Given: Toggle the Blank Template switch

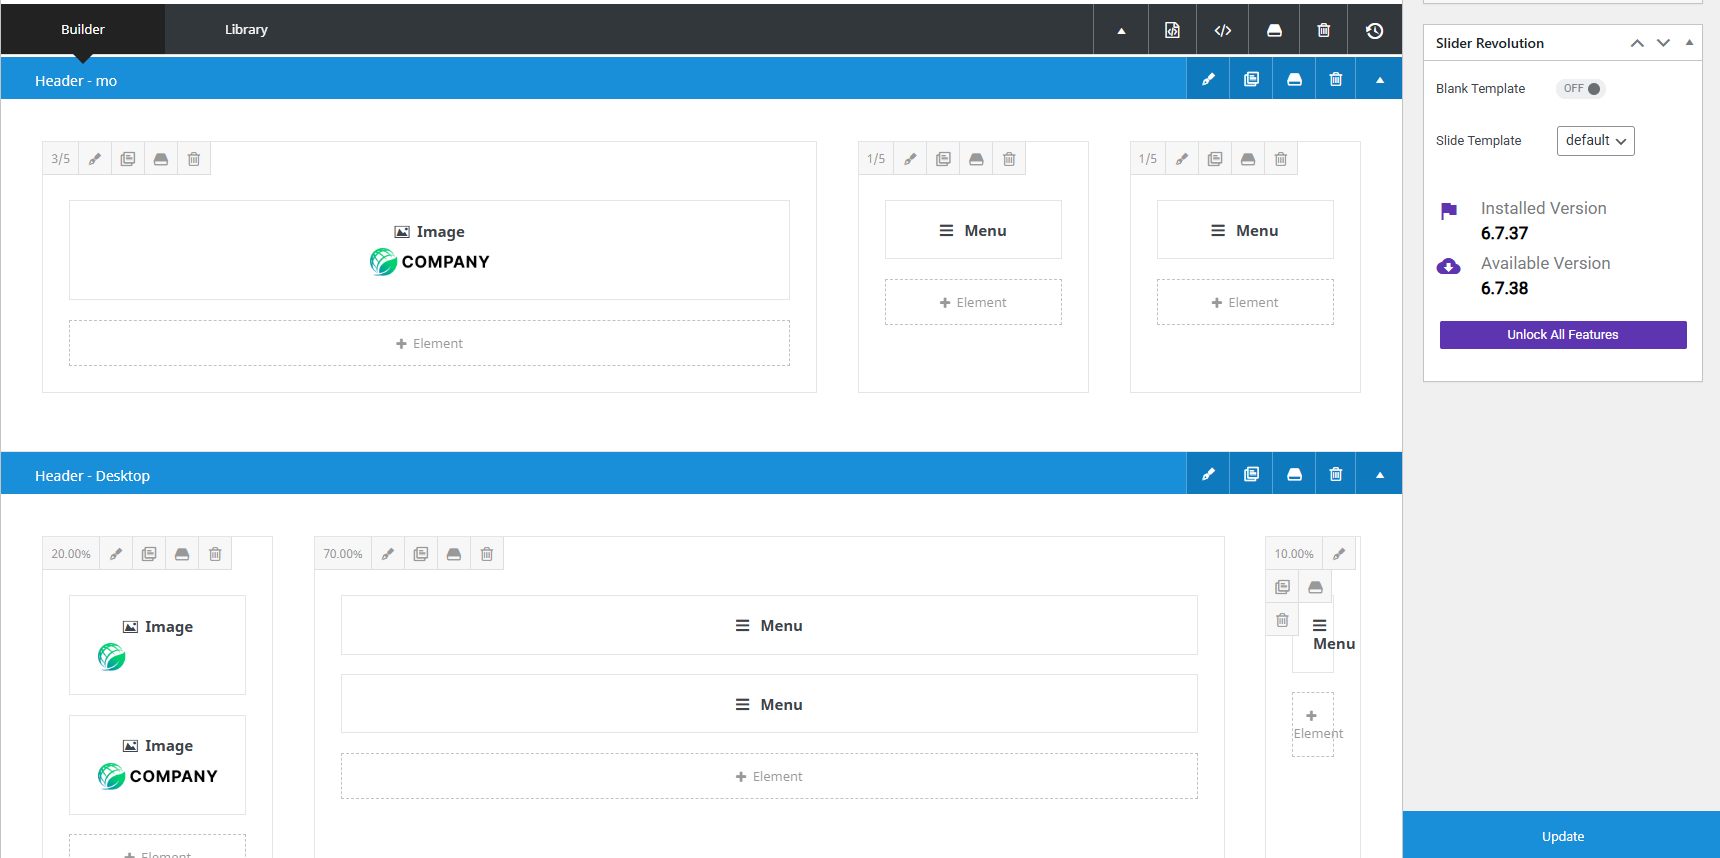Looking at the screenshot, I should click(1581, 89).
